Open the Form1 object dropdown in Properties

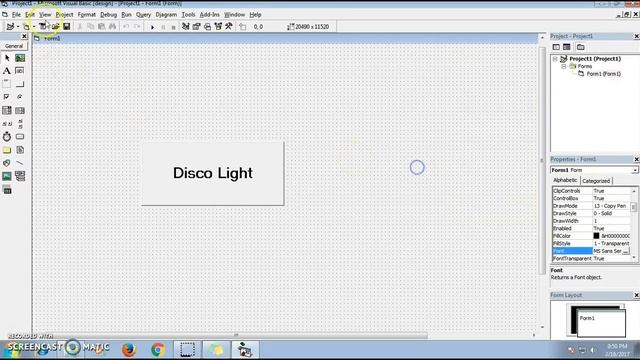(x=635, y=170)
